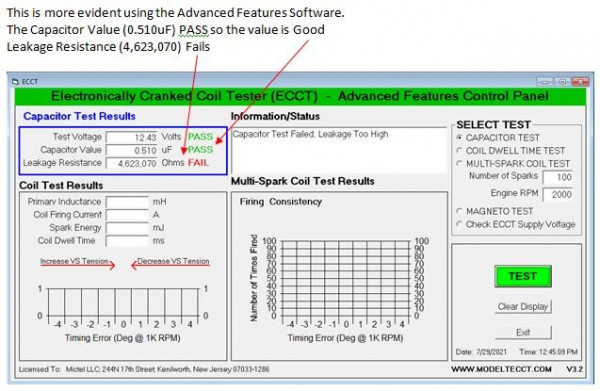
Task: Maximize the ECCT window
Action: pyautogui.click(x=562, y=81)
